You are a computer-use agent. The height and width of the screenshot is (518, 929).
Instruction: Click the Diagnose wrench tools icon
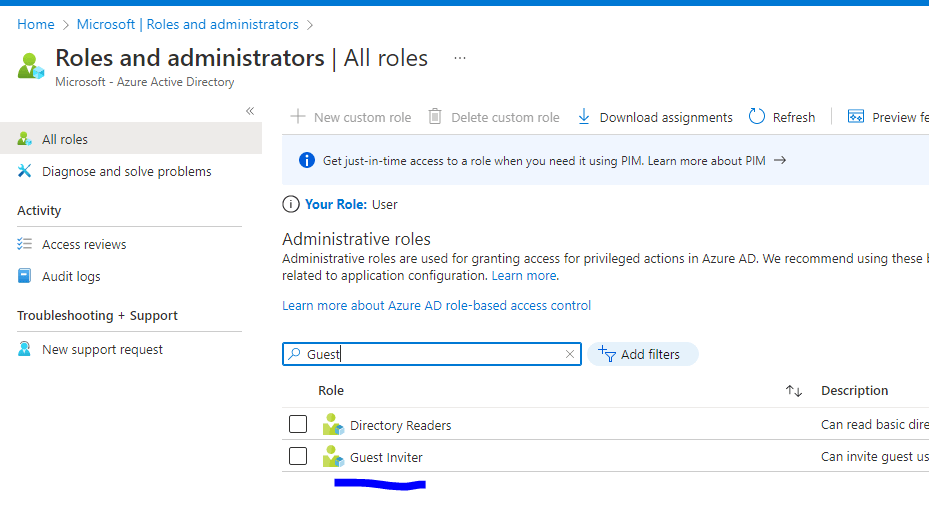tap(24, 171)
